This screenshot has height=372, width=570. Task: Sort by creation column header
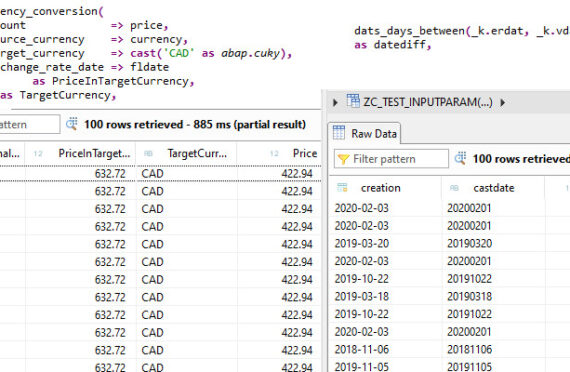385,188
